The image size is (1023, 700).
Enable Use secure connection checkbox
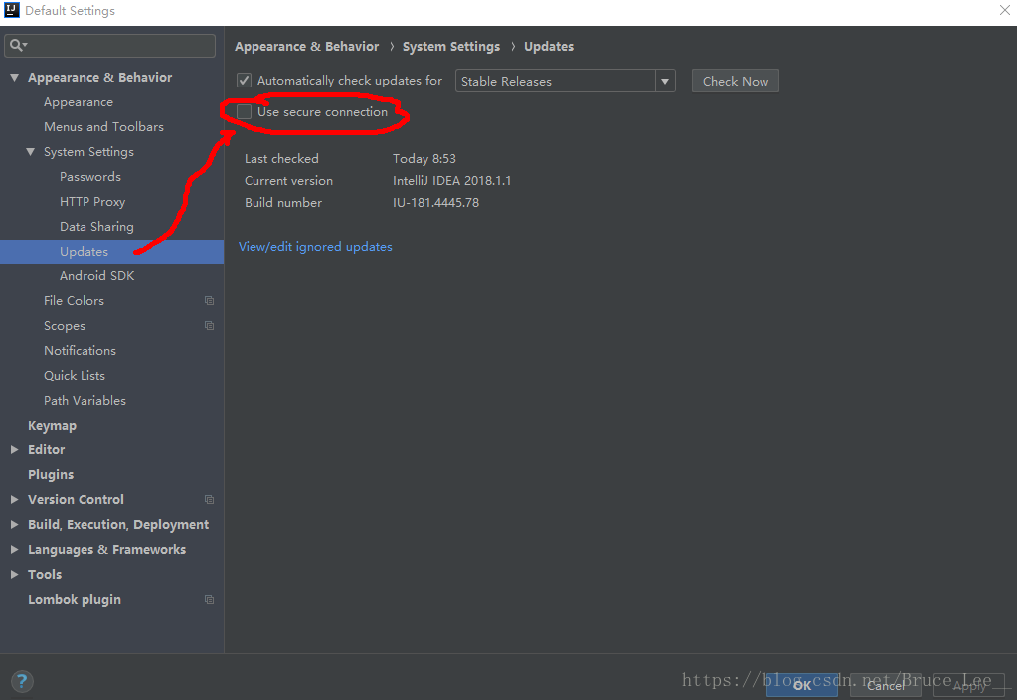[x=244, y=112]
